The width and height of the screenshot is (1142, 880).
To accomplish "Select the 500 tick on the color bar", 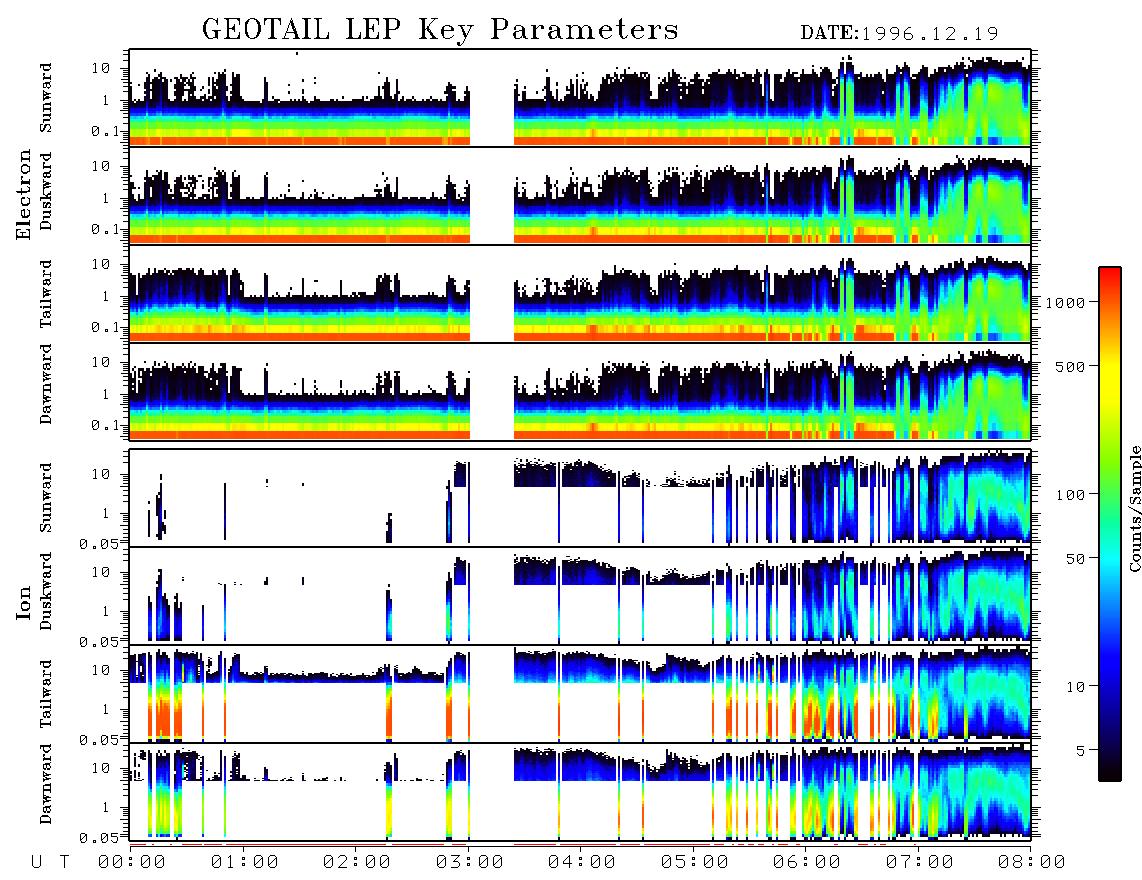I will pos(1070,366).
